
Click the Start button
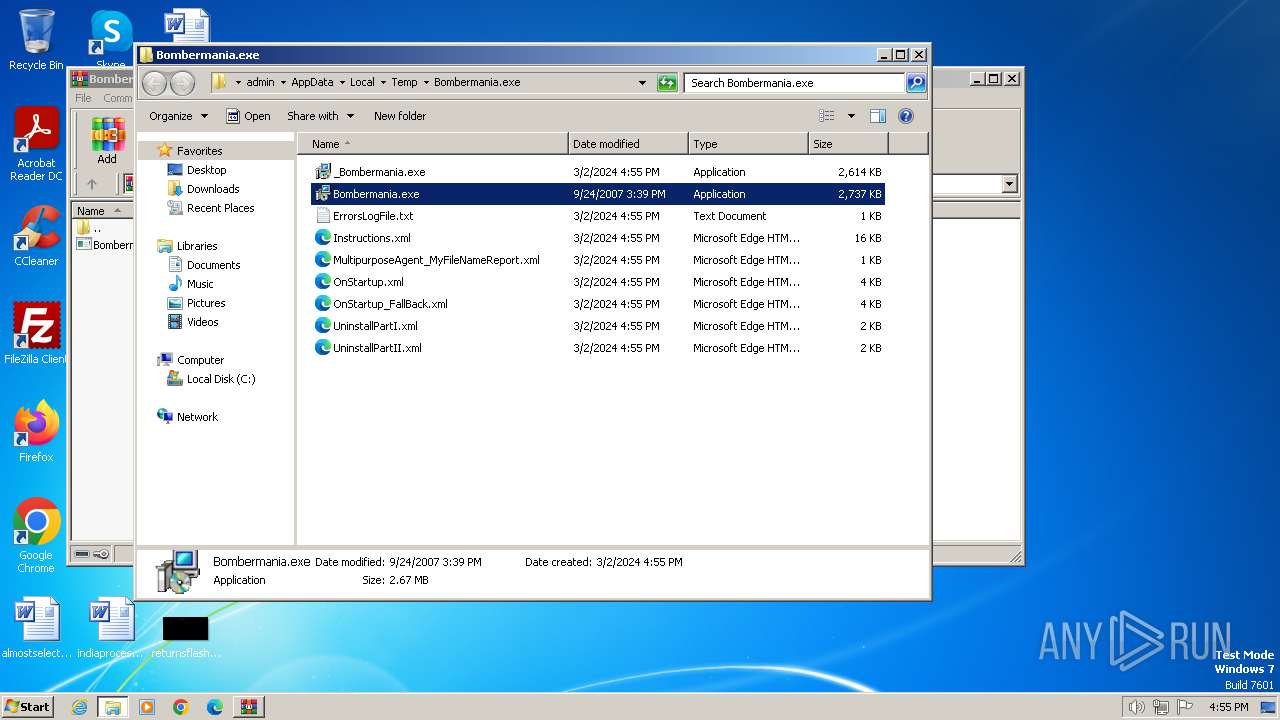pos(27,706)
